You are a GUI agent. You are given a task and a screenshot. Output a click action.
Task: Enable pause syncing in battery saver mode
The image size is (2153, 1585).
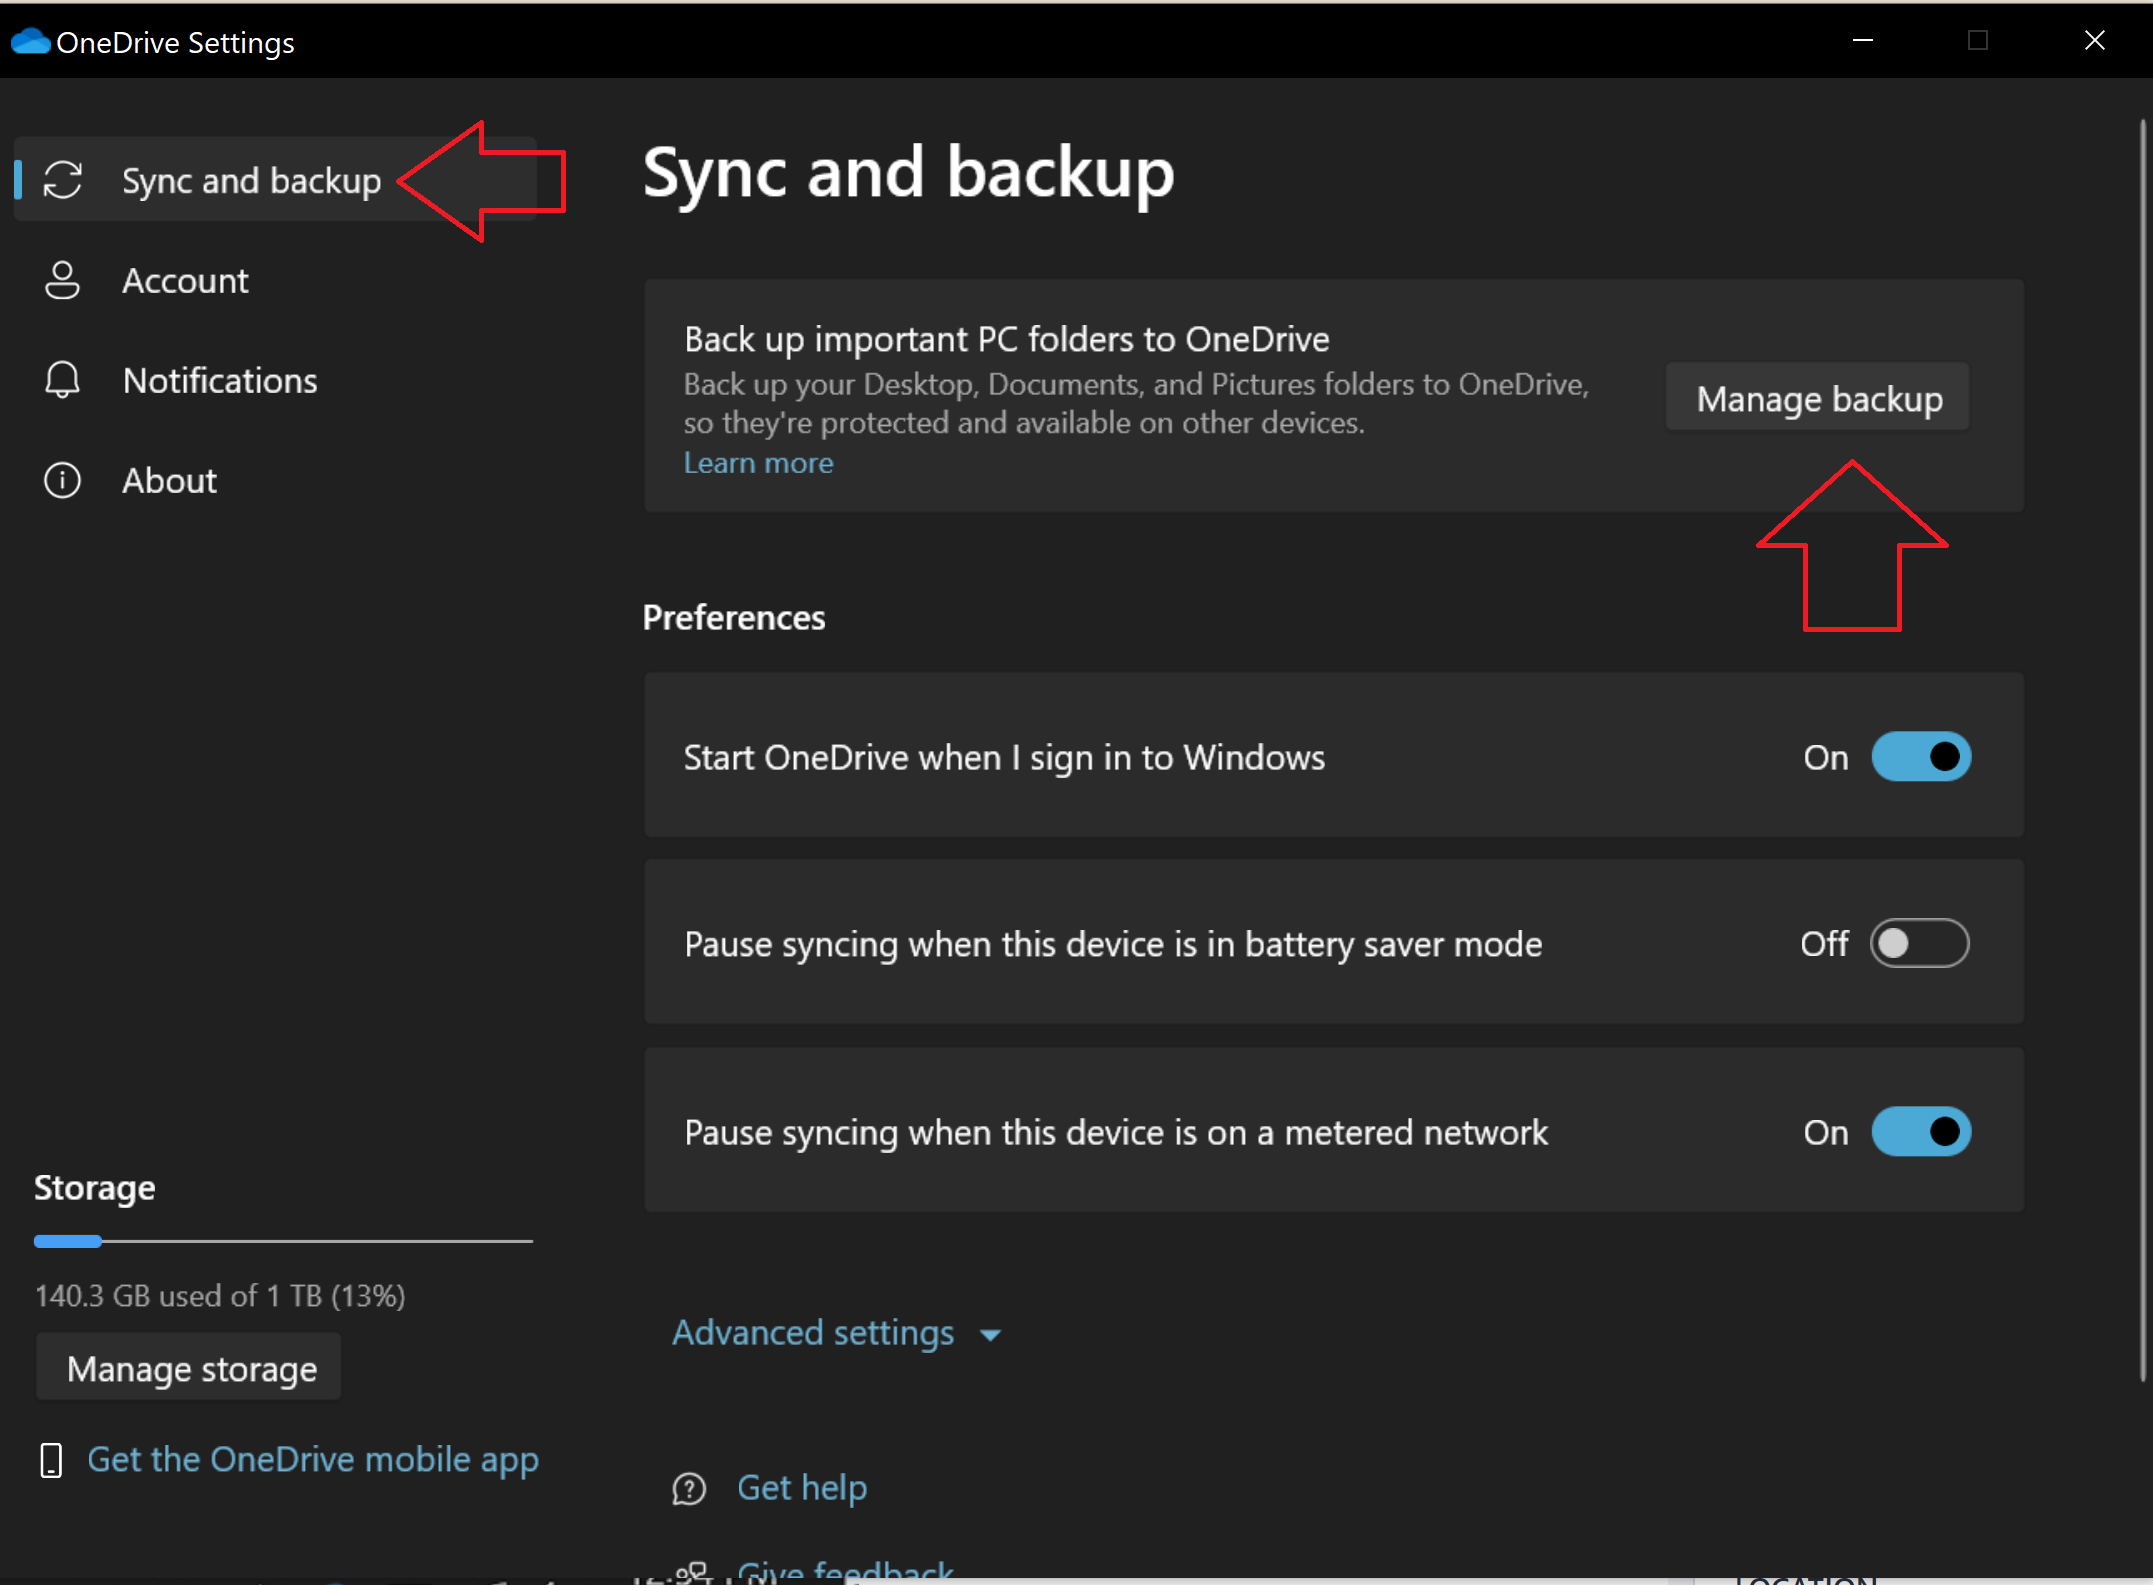1920,943
